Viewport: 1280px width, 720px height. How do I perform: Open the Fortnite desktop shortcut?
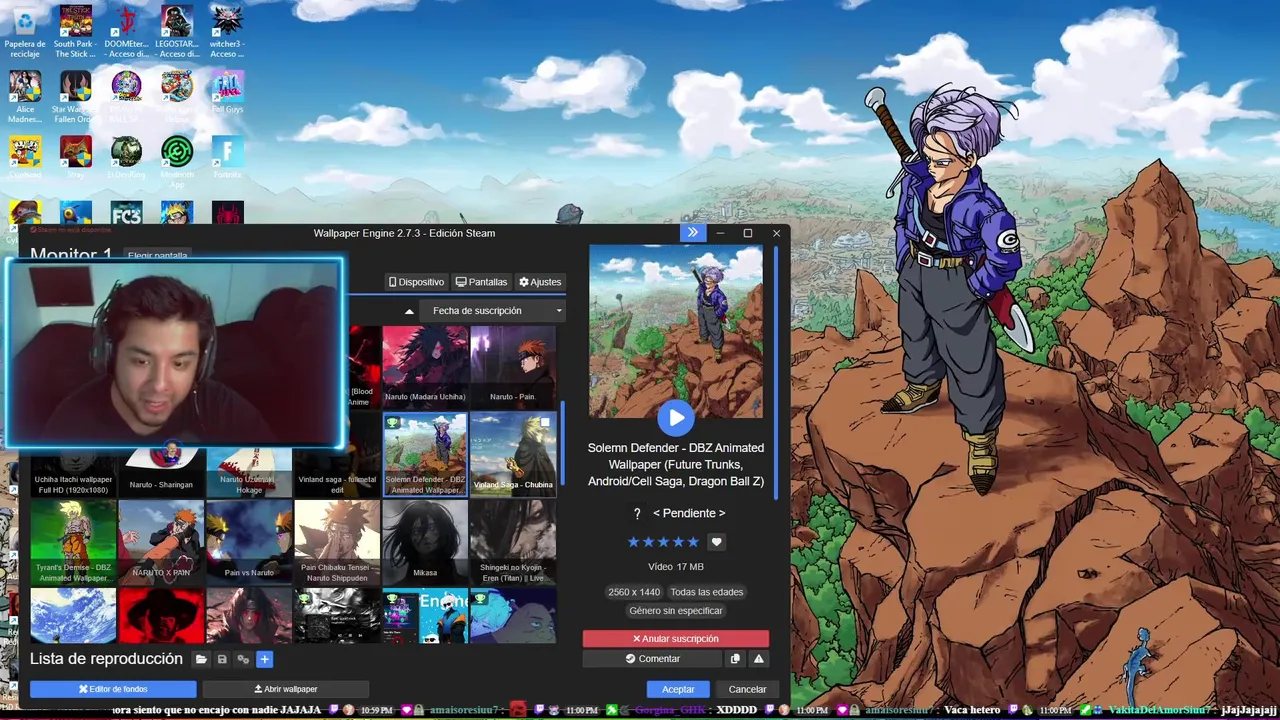pos(228,157)
